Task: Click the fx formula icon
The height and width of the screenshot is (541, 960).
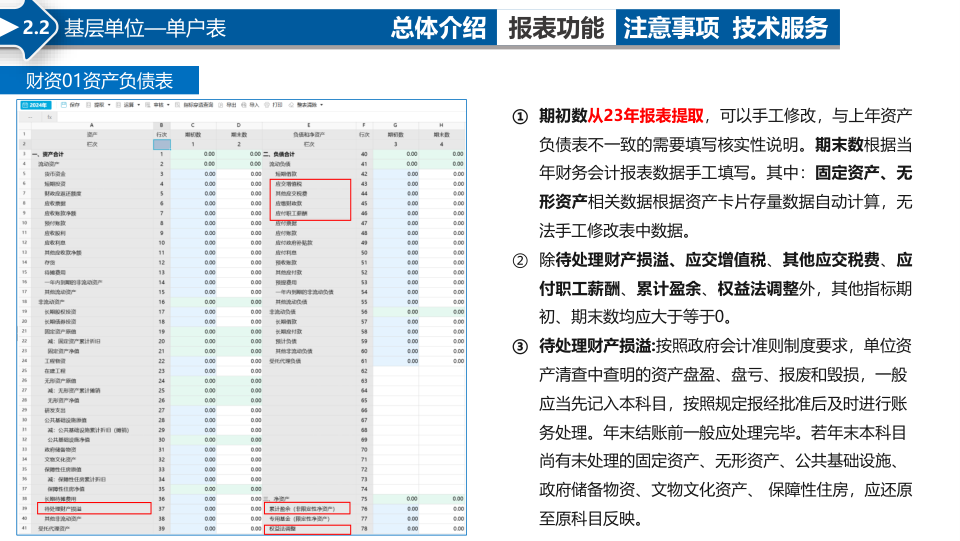Action: point(50,117)
